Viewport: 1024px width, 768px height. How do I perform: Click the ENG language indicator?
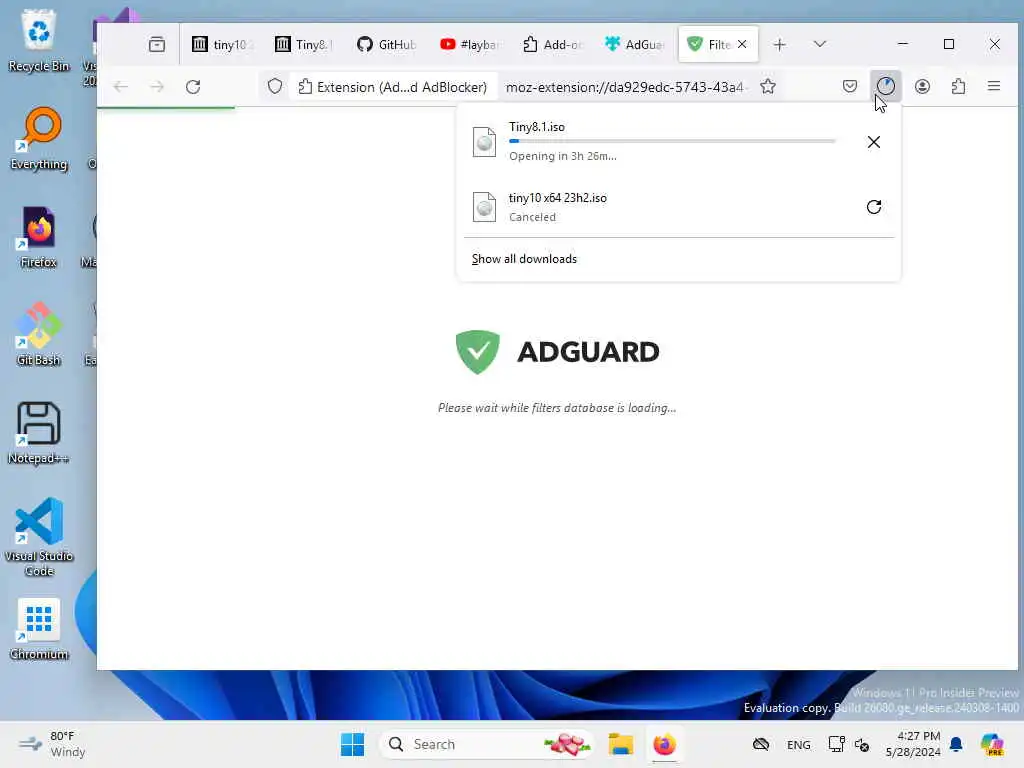click(798, 744)
